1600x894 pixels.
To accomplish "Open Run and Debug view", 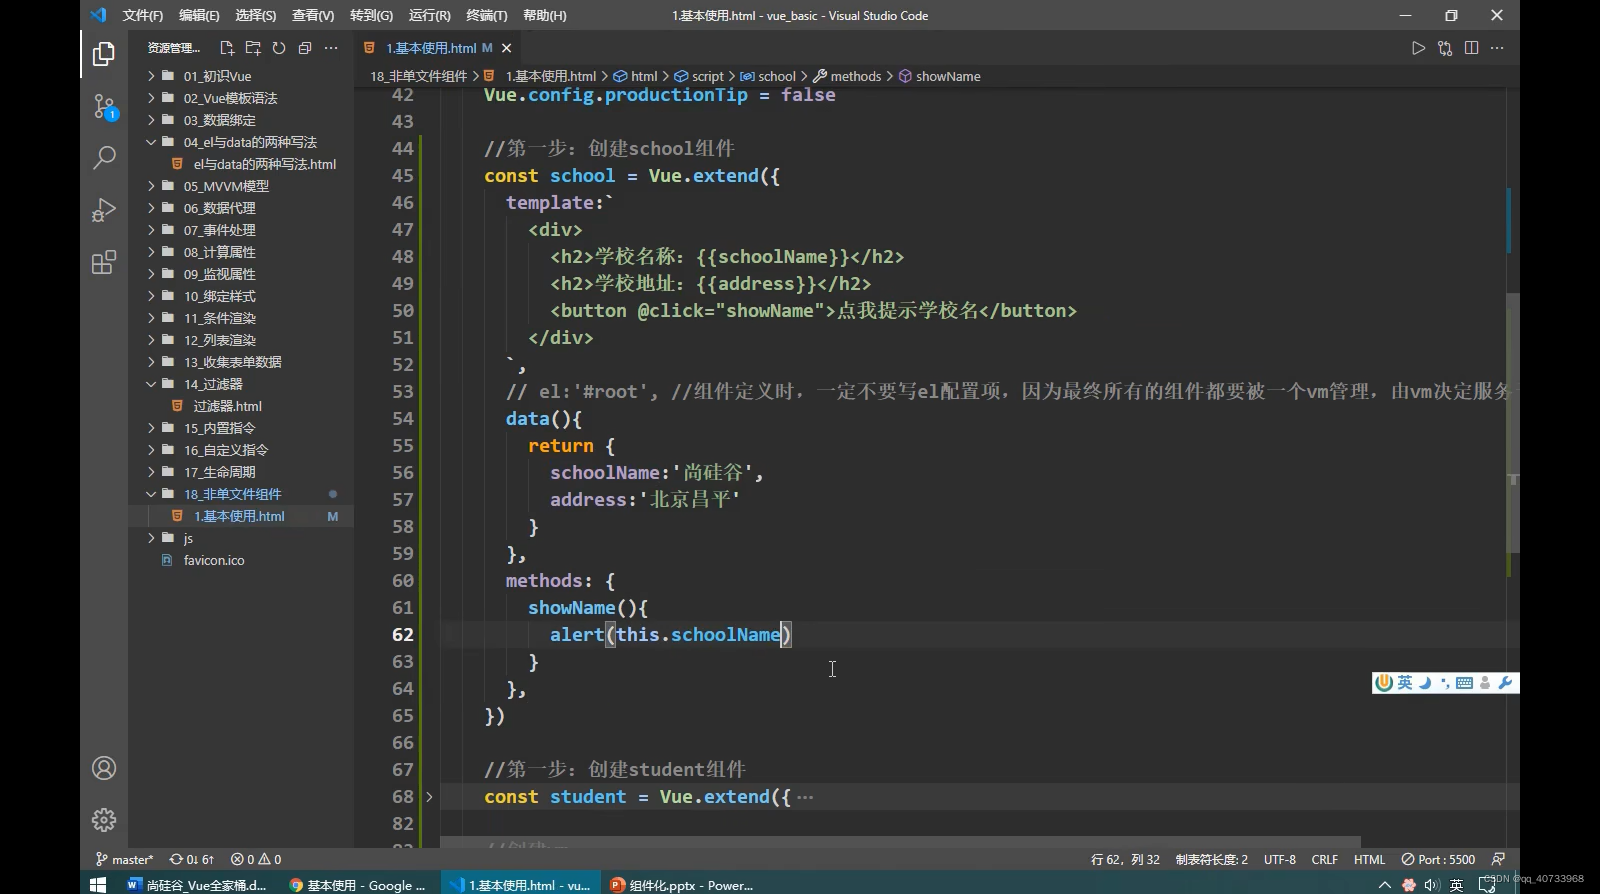I will coord(104,210).
